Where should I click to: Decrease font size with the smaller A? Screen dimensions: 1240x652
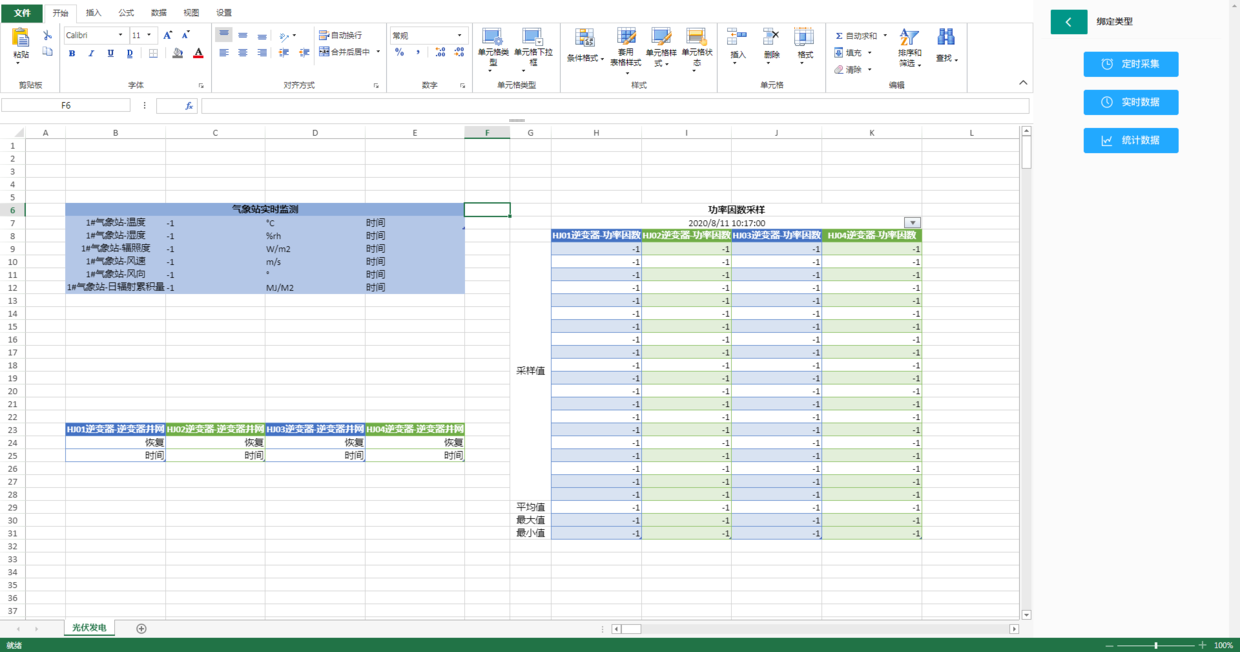click(x=186, y=35)
